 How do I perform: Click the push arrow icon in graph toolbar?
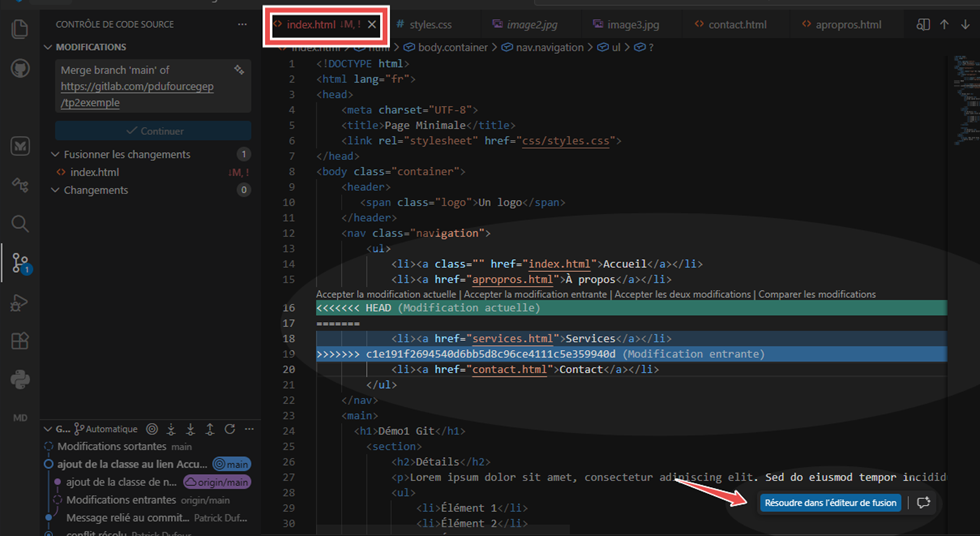click(x=210, y=429)
